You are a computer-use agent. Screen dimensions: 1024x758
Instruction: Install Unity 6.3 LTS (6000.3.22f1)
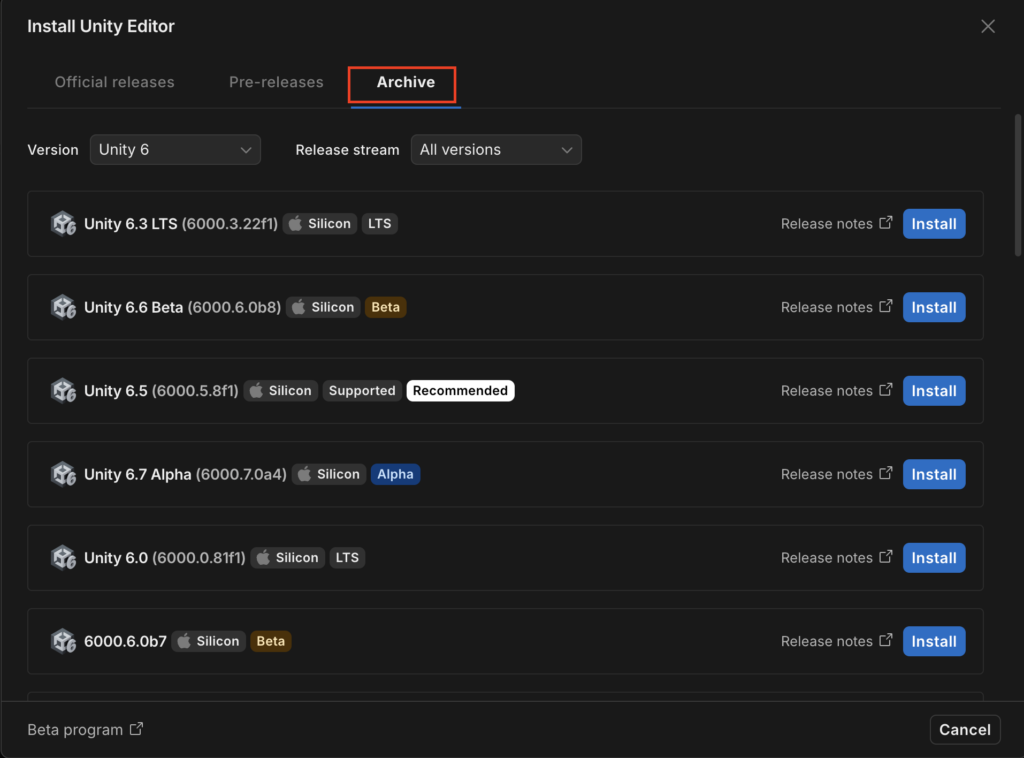[934, 224]
